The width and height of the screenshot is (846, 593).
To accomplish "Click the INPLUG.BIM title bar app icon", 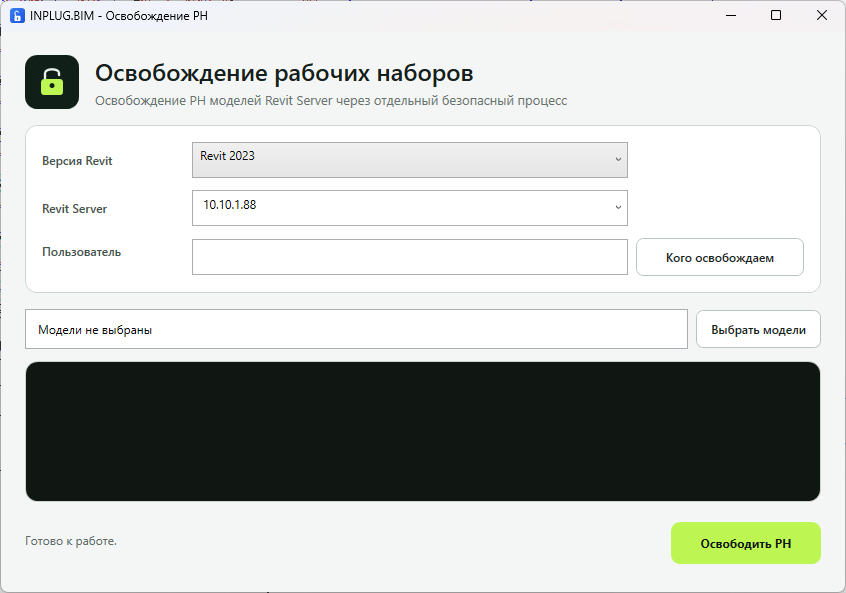I will point(17,16).
